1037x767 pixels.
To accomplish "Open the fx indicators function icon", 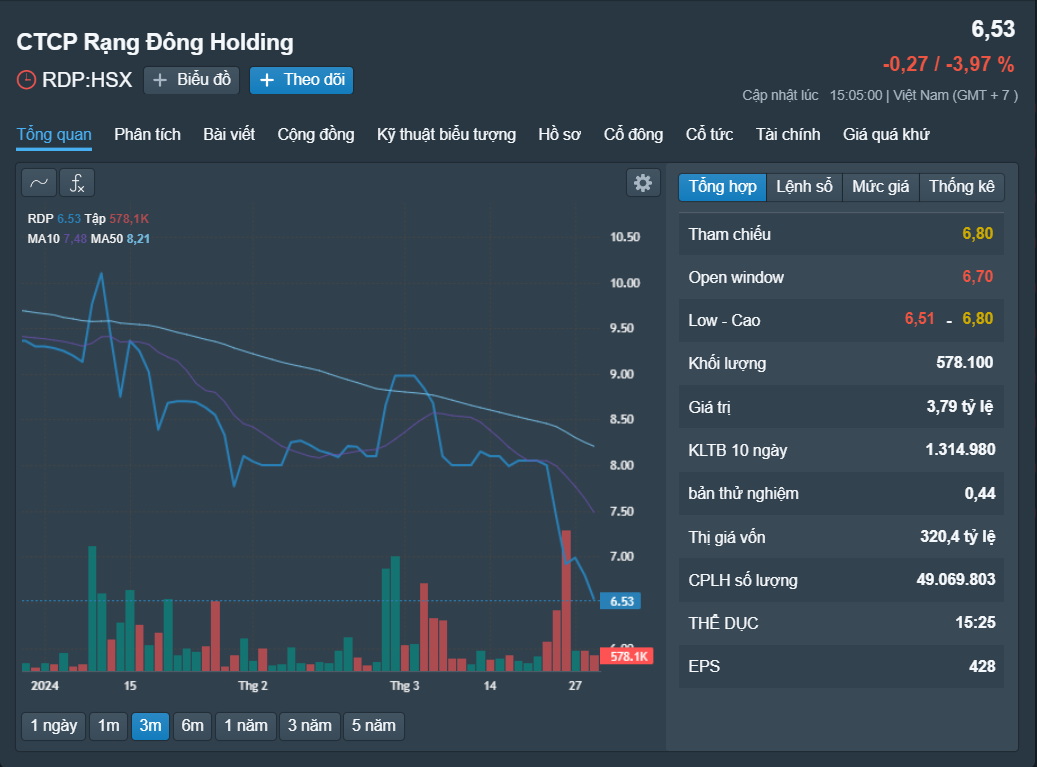I will coord(77,183).
